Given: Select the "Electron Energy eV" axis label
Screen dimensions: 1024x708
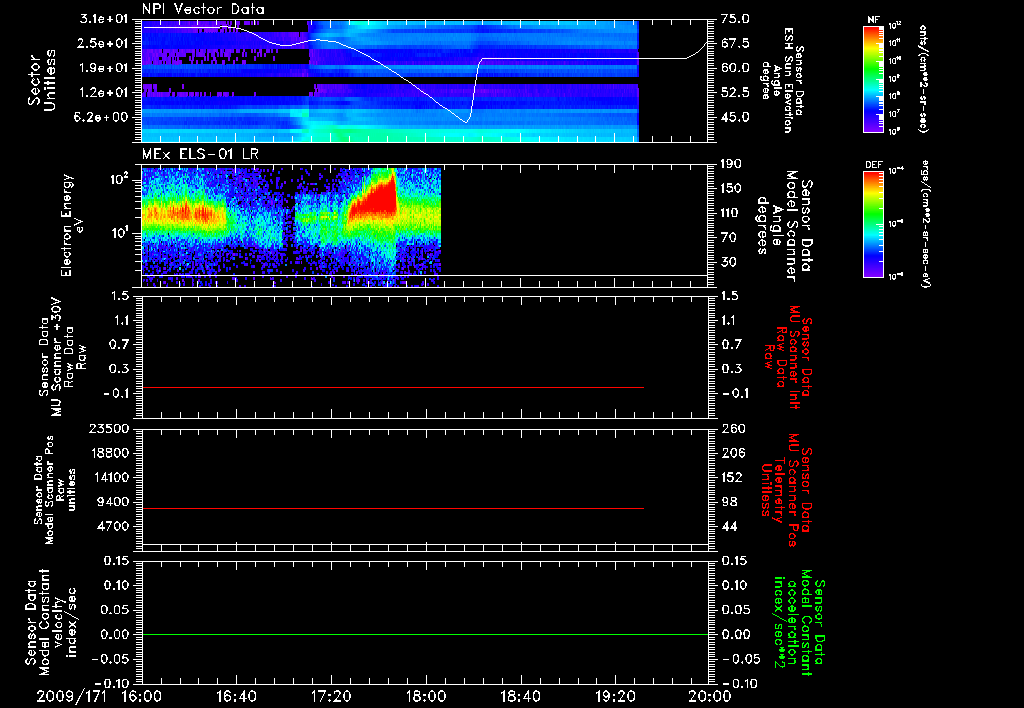Looking at the screenshot, I should (x=73, y=225).
